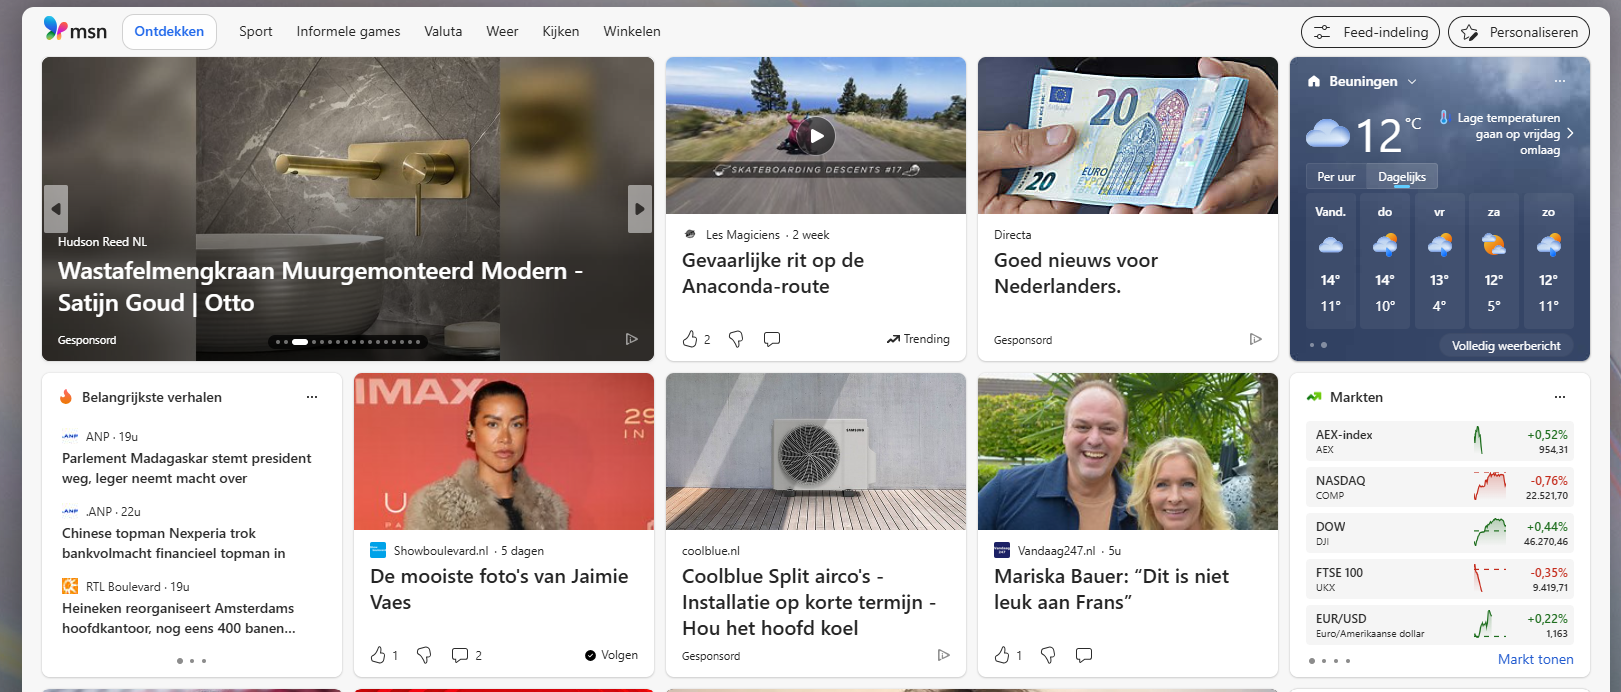Switch to Informele games tab
This screenshot has width=1621, height=692.
coord(348,32)
